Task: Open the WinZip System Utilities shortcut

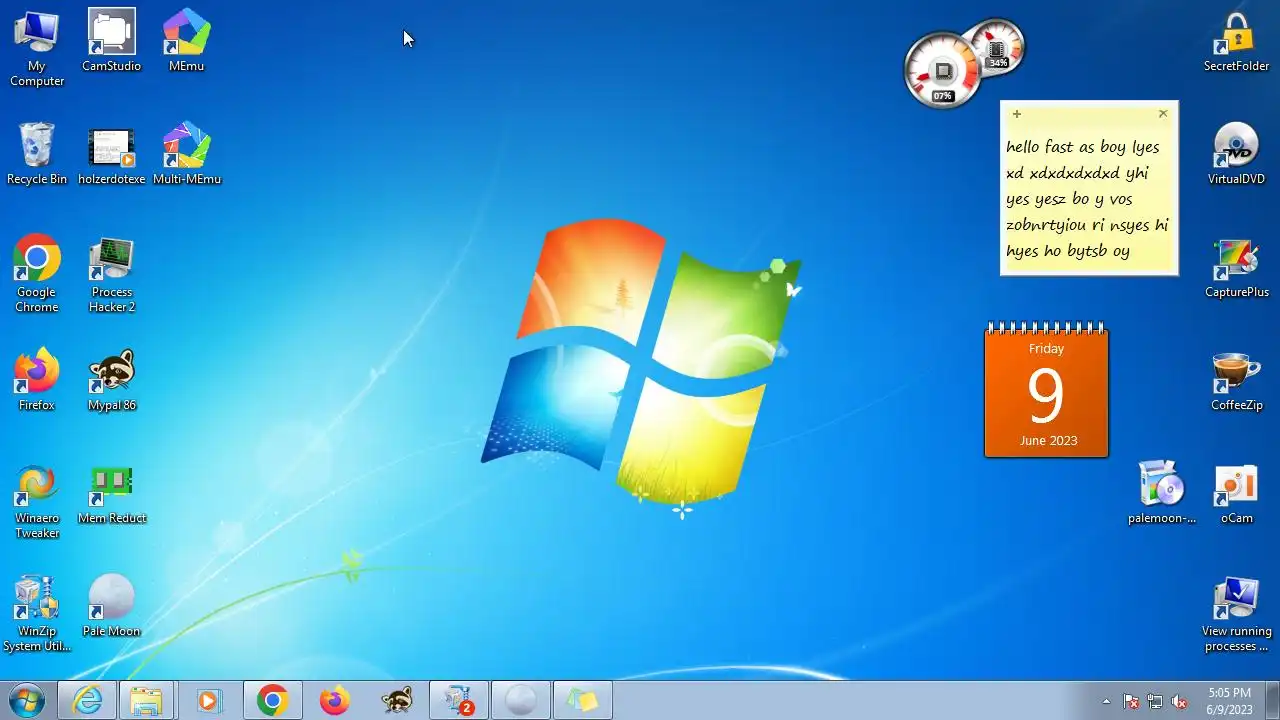Action: (x=37, y=613)
